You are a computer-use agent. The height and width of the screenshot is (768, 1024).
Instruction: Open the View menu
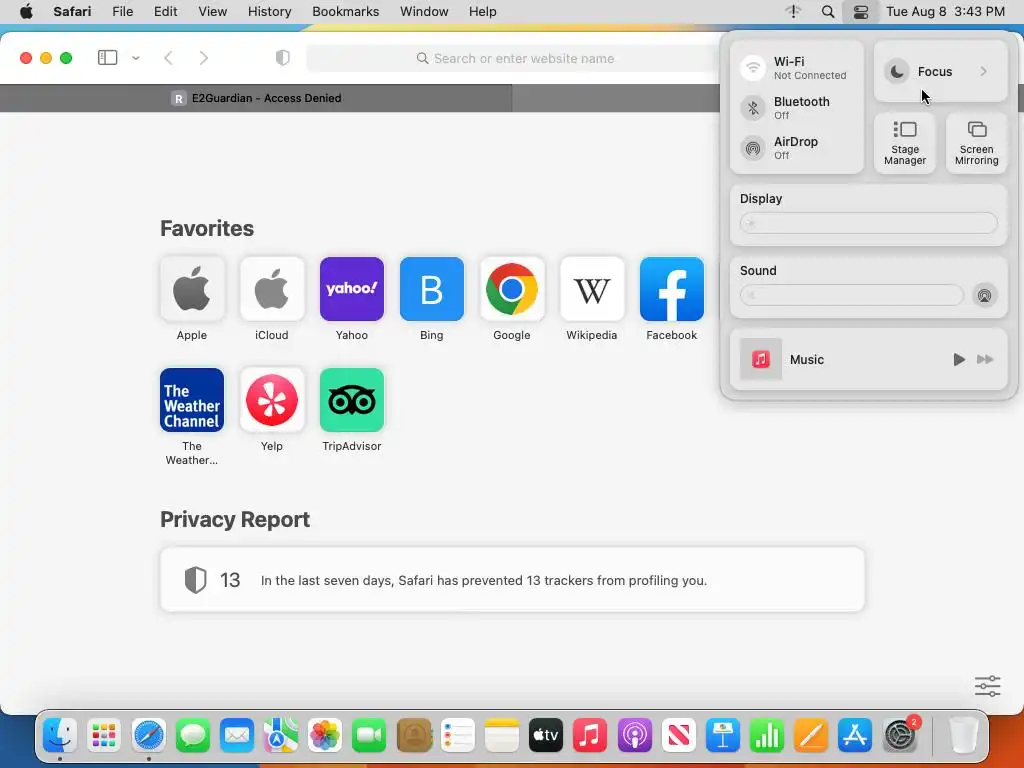coord(212,12)
